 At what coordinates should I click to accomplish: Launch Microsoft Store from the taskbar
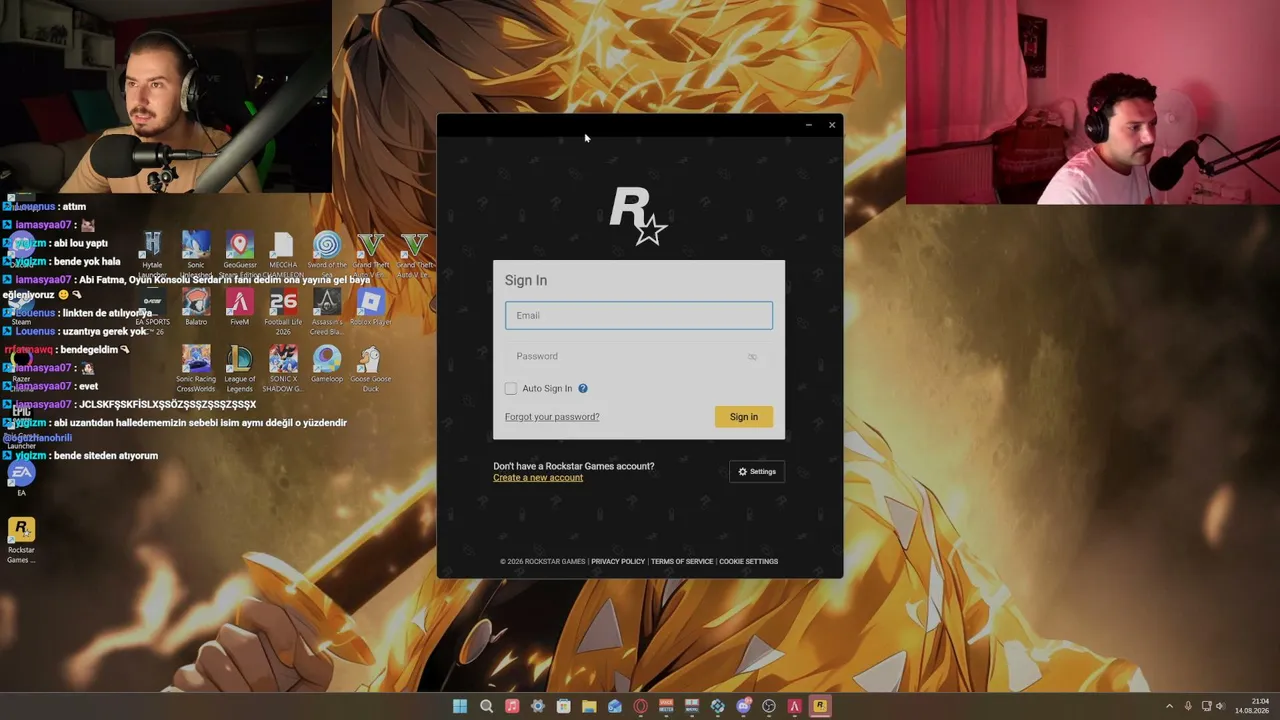563,706
